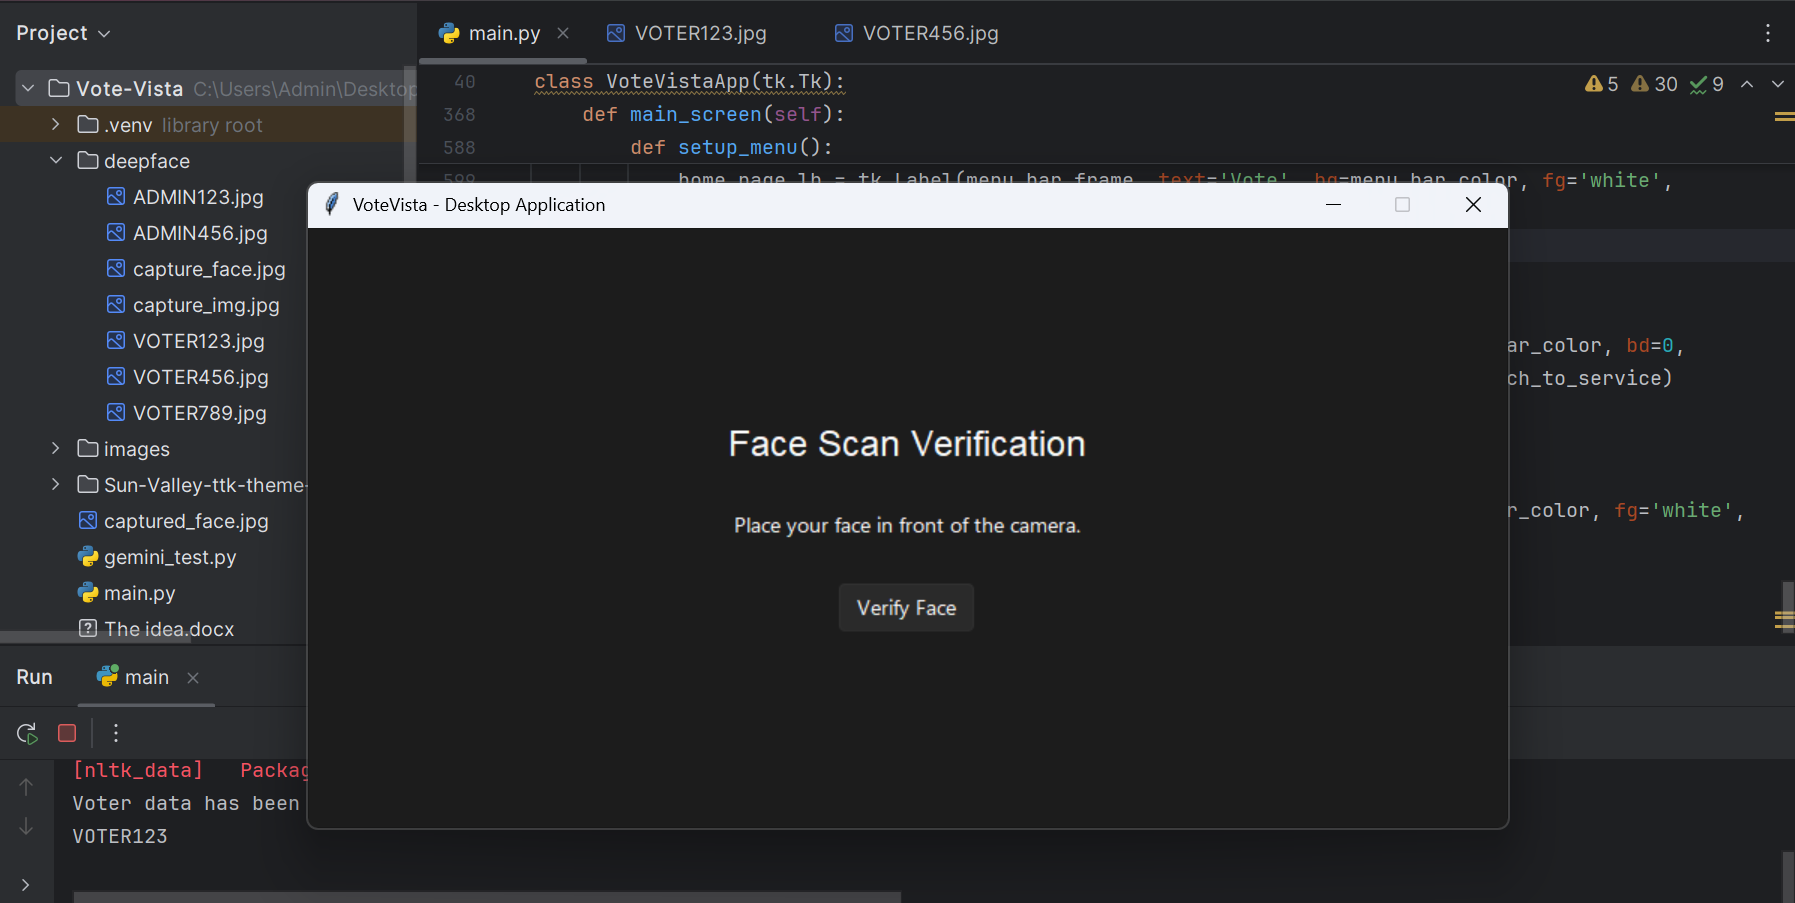The width and height of the screenshot is (1795, 903).
Task: Click the VoteVista feather window icon
Action: pyautogui.click(x=332, y=204)
